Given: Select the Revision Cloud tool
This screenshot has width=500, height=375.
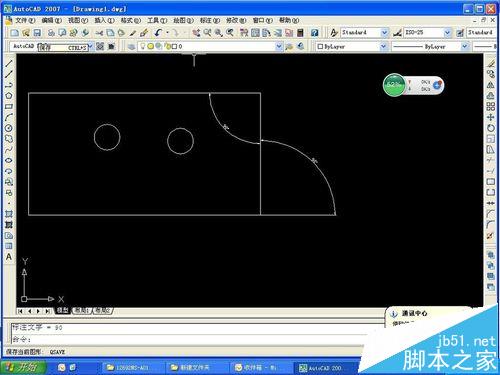Looking at the screenshot, I should (x=9, y=139).
